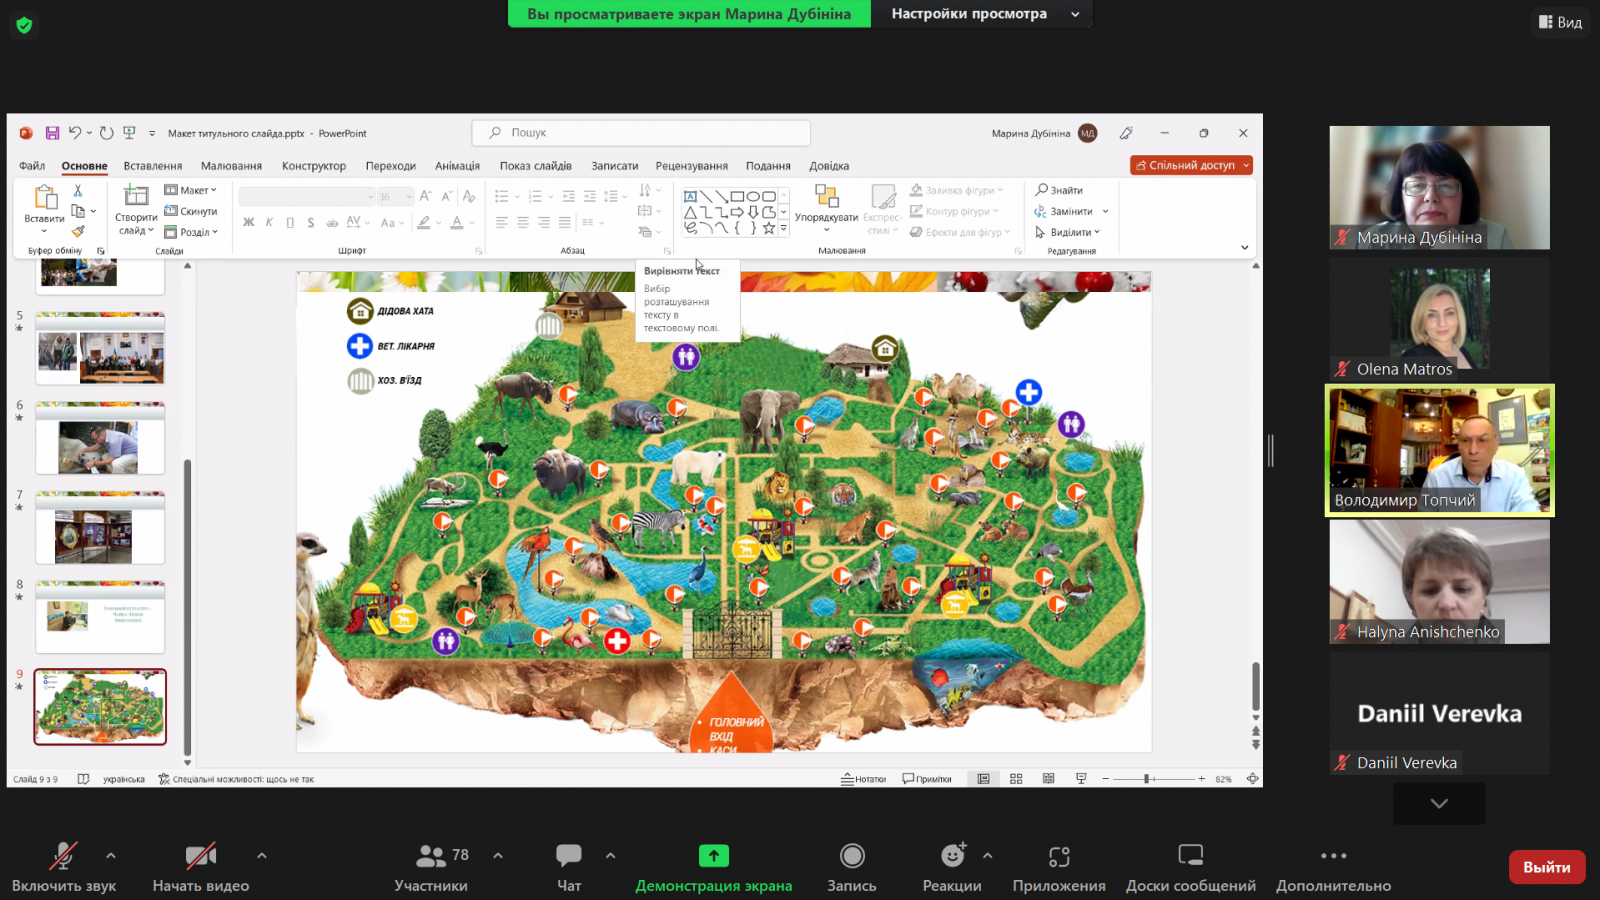Click the red Leave (Выйти) meeting button
Screen dimensions: 1600x900
pyautogui.click(x=1547, y=867)
